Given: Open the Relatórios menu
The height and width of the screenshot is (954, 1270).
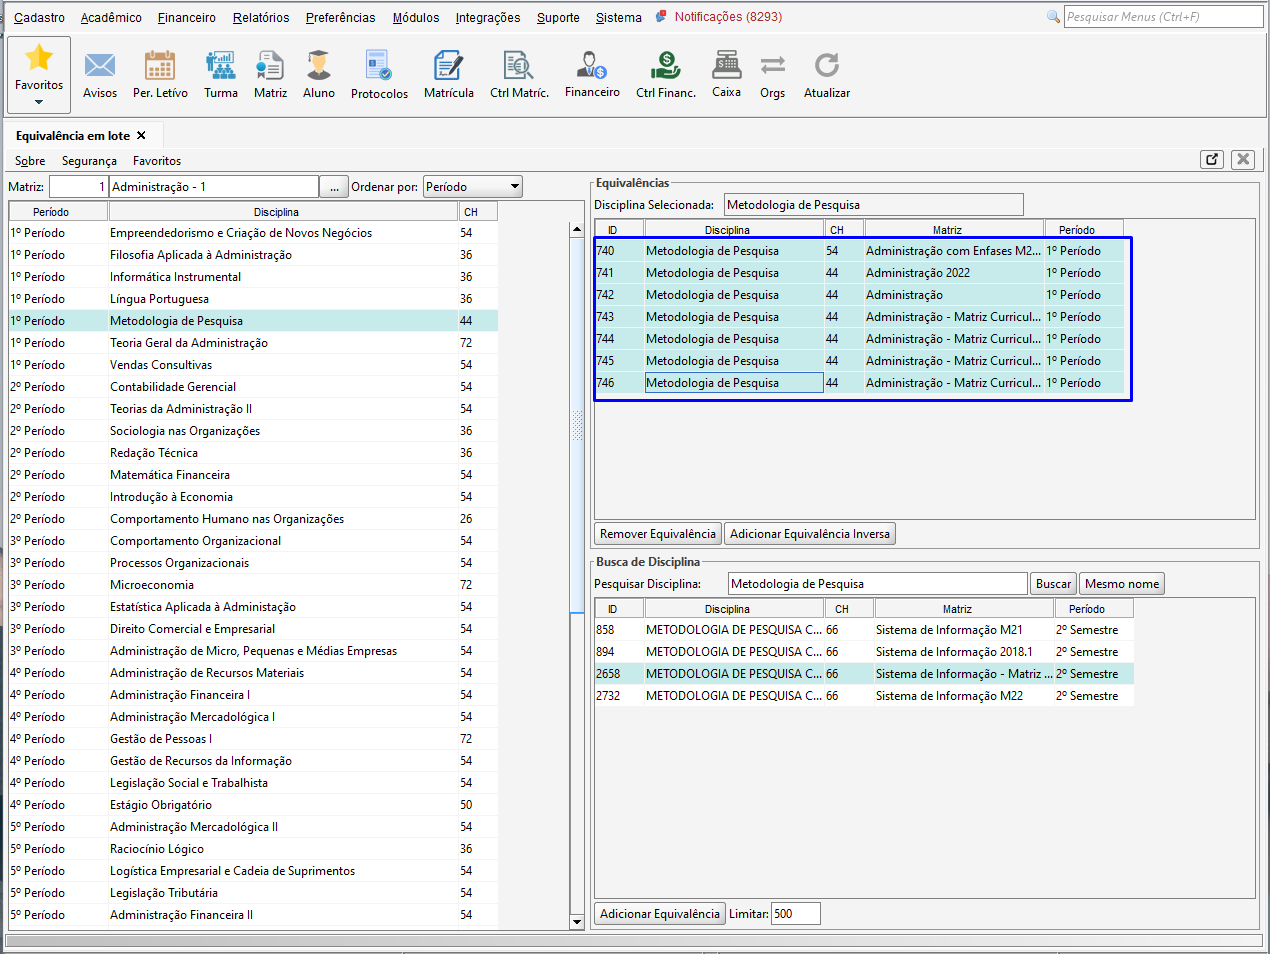Looking at the screenshot, I should 261,18.
